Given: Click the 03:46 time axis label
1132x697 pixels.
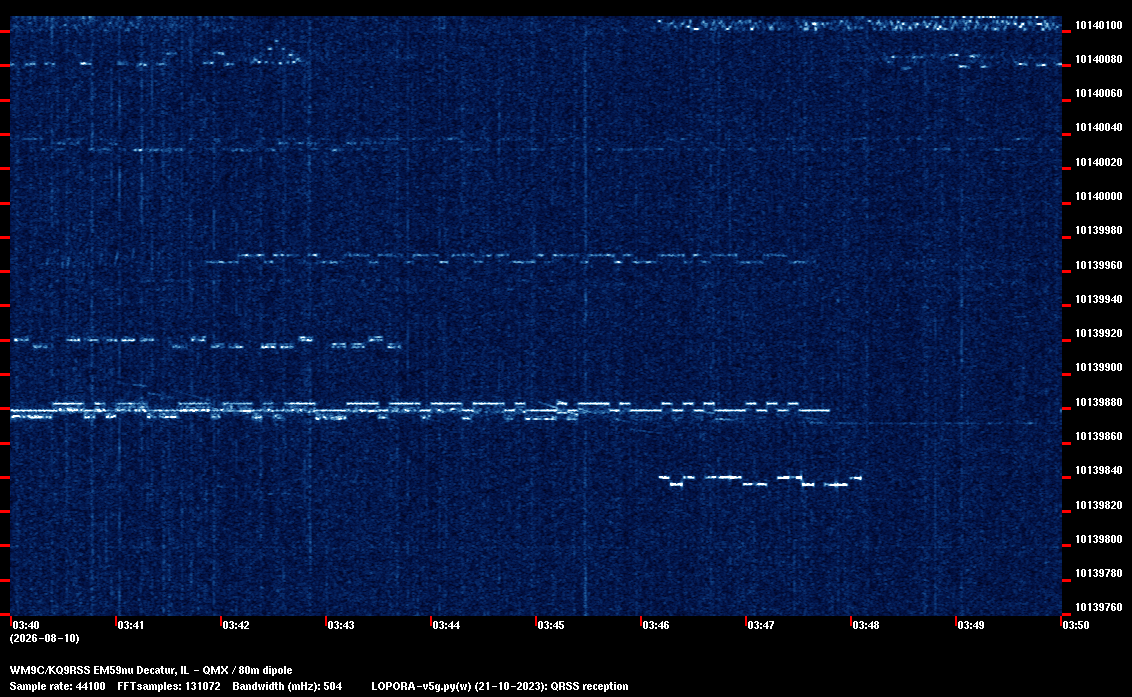Looking at the screenshot, I should pos(656,625).
